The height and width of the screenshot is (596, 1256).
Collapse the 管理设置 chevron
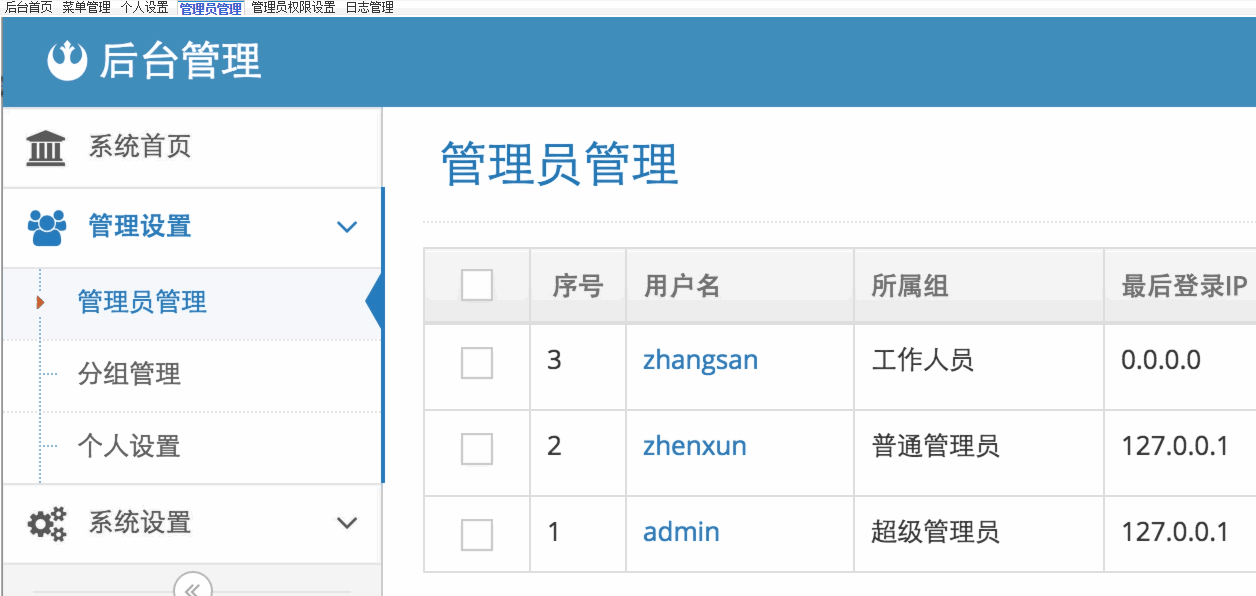347,227
